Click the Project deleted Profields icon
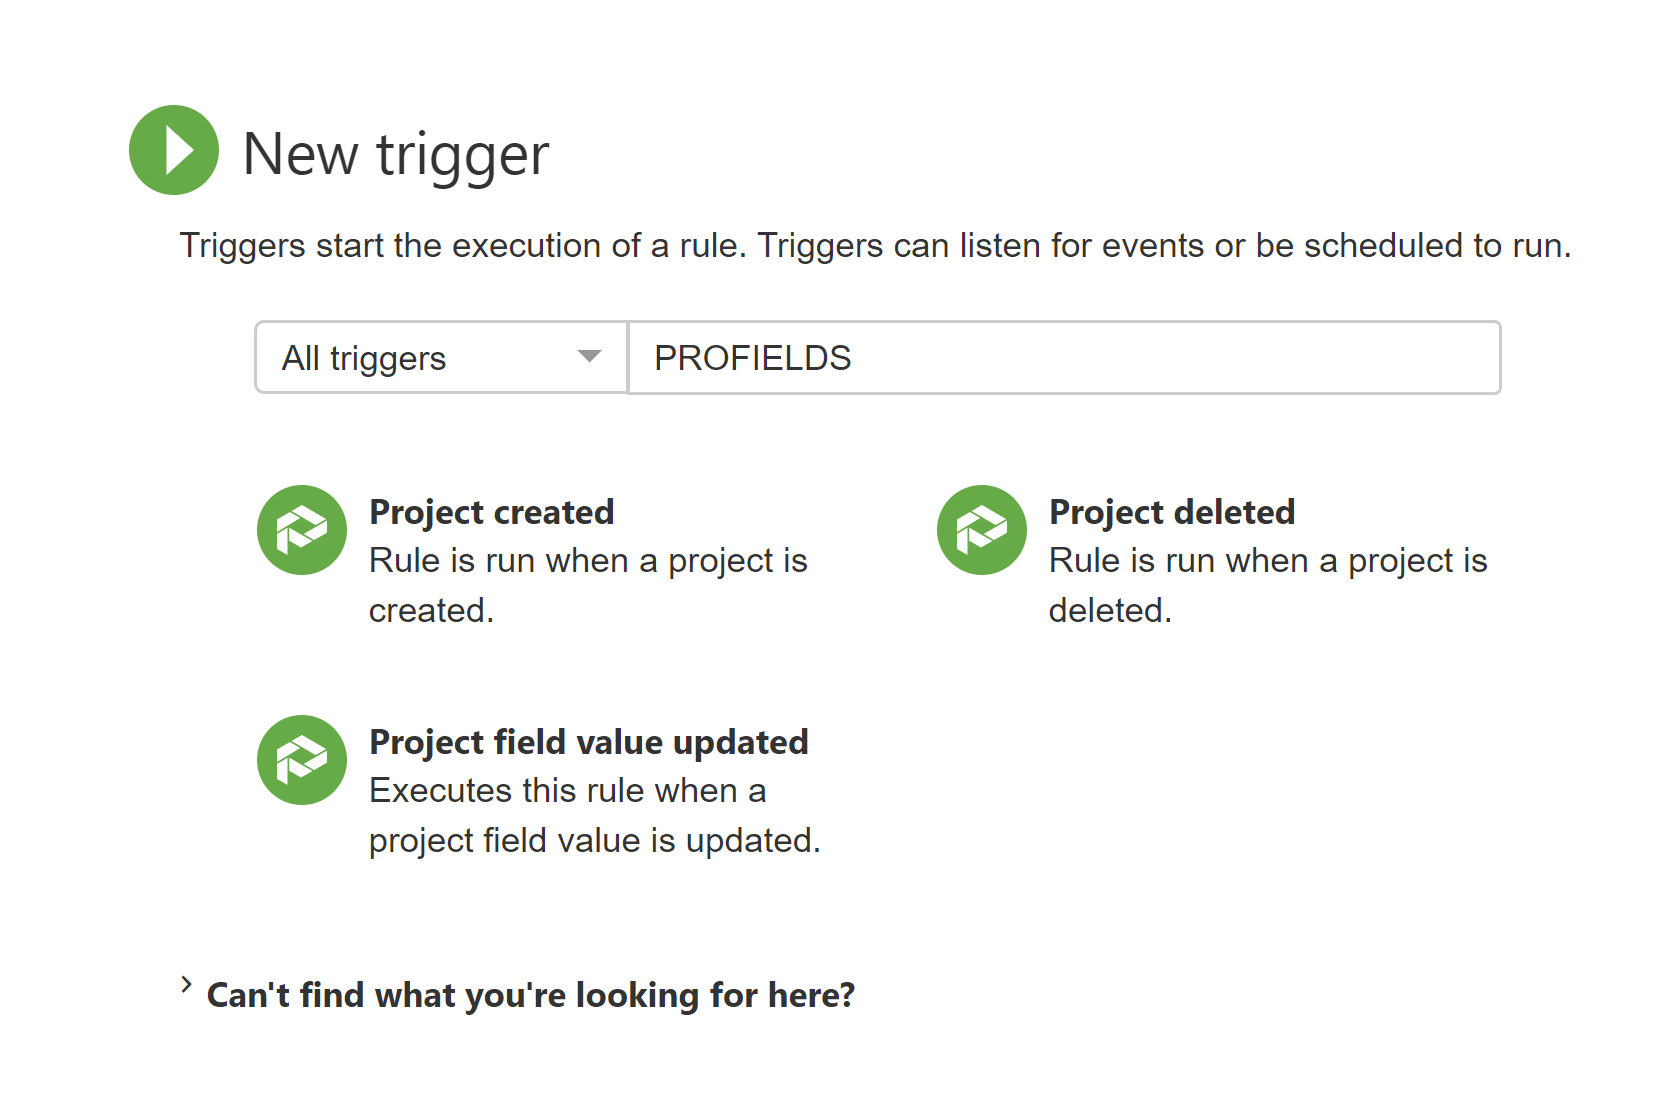The width and height of the screenshot is (1674, 1114). [x=982, y=530]
